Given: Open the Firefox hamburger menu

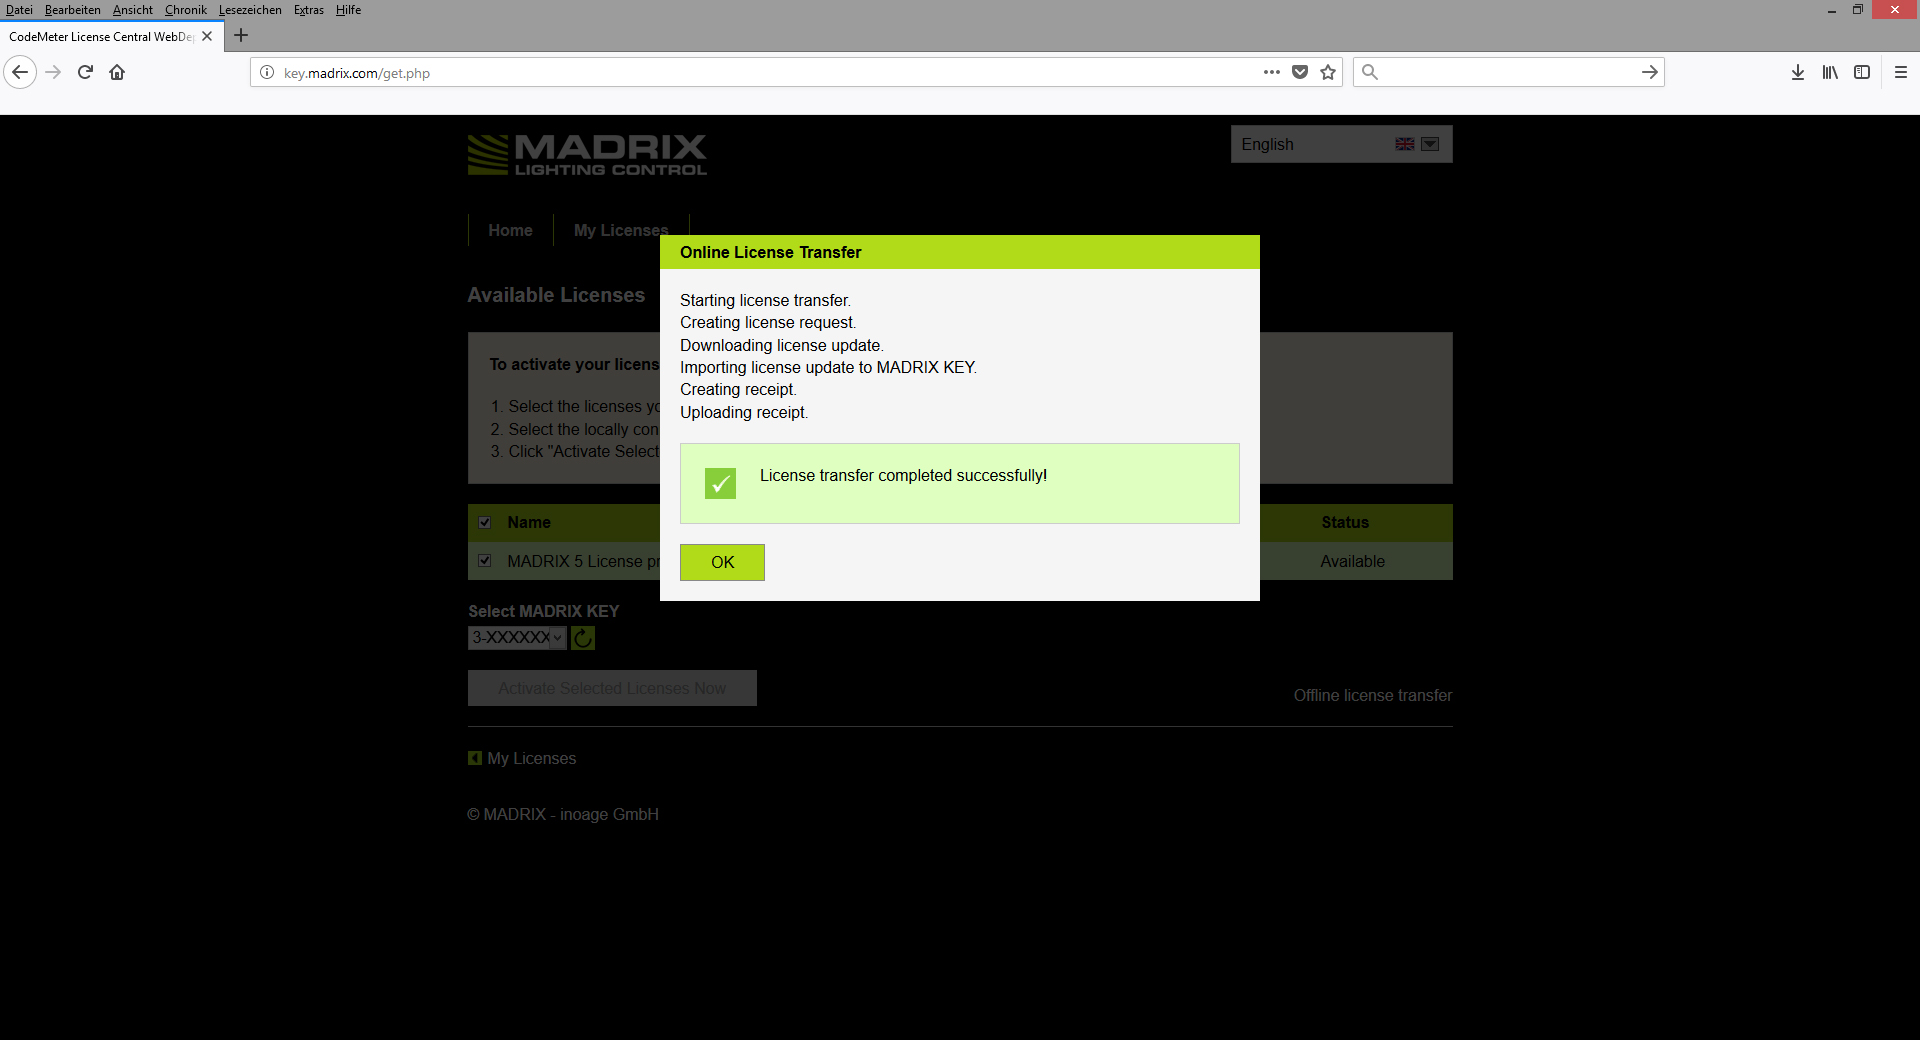Looking at the screenshot, I should (1901, 72).
